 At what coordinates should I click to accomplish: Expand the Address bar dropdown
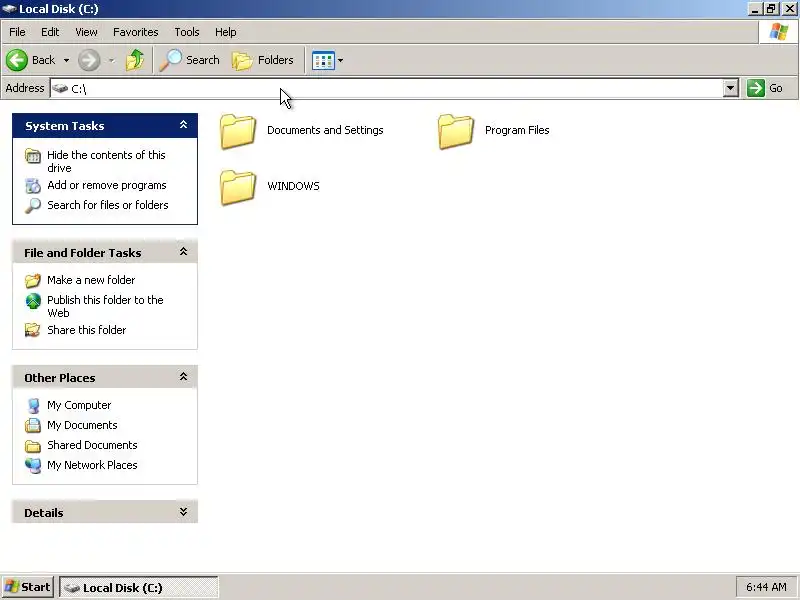click(731, 88)
